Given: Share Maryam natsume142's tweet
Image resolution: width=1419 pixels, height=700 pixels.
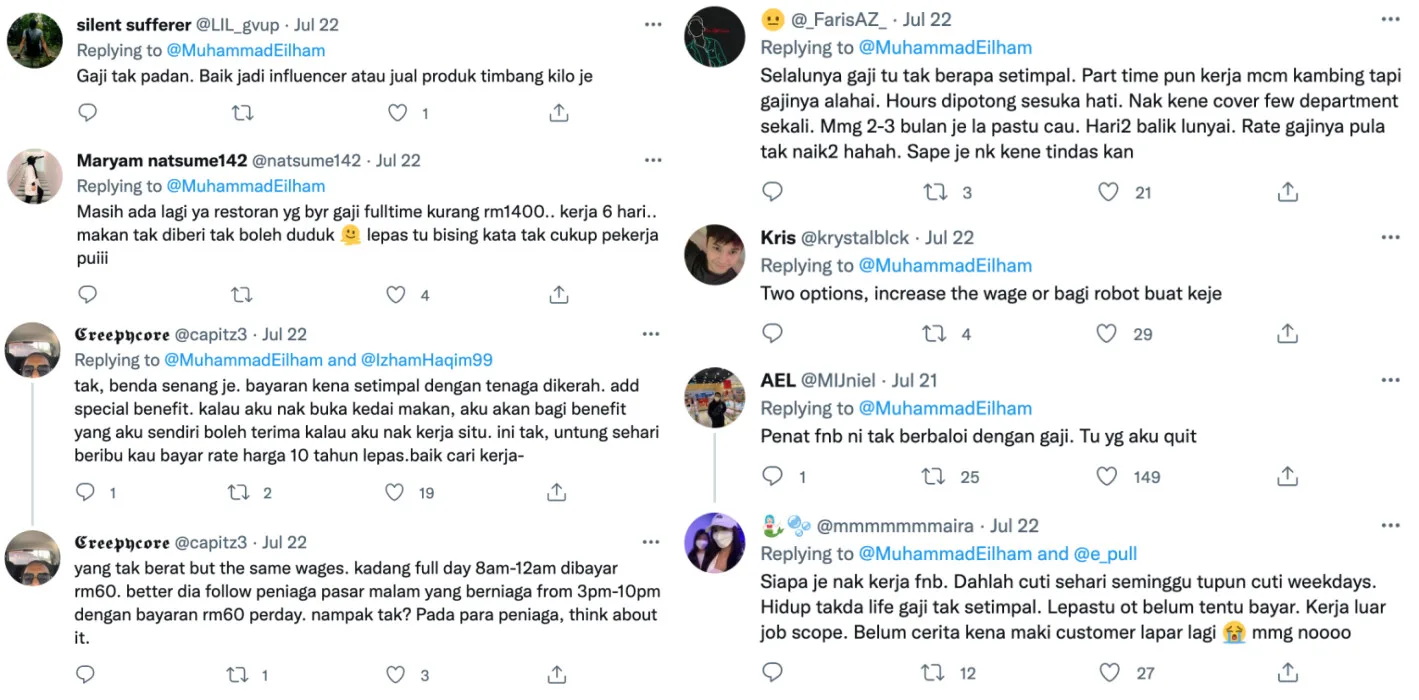Looking at the screenshot, I should (558, 294).
